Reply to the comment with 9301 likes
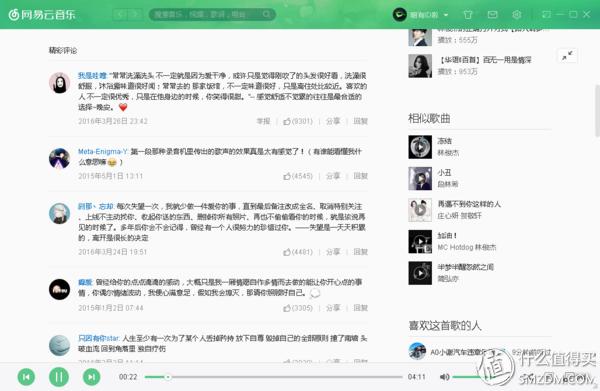This screenshot has width=600, height=391. point(360,121)
